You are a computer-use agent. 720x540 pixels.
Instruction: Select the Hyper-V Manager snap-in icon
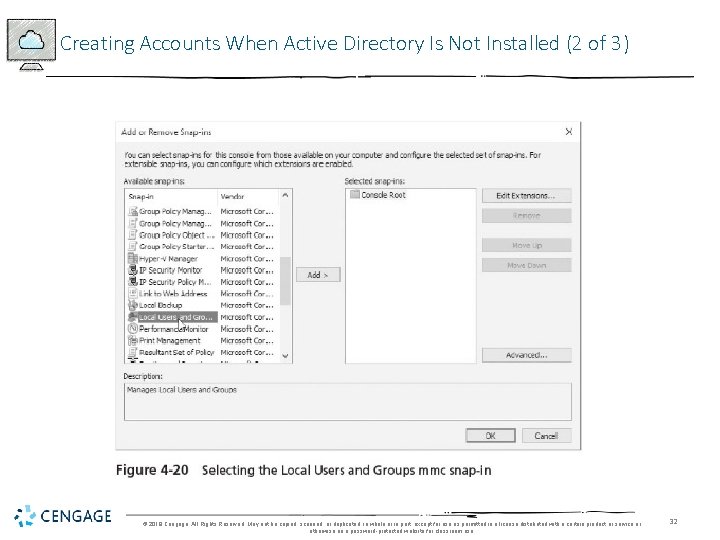[133, 259]
